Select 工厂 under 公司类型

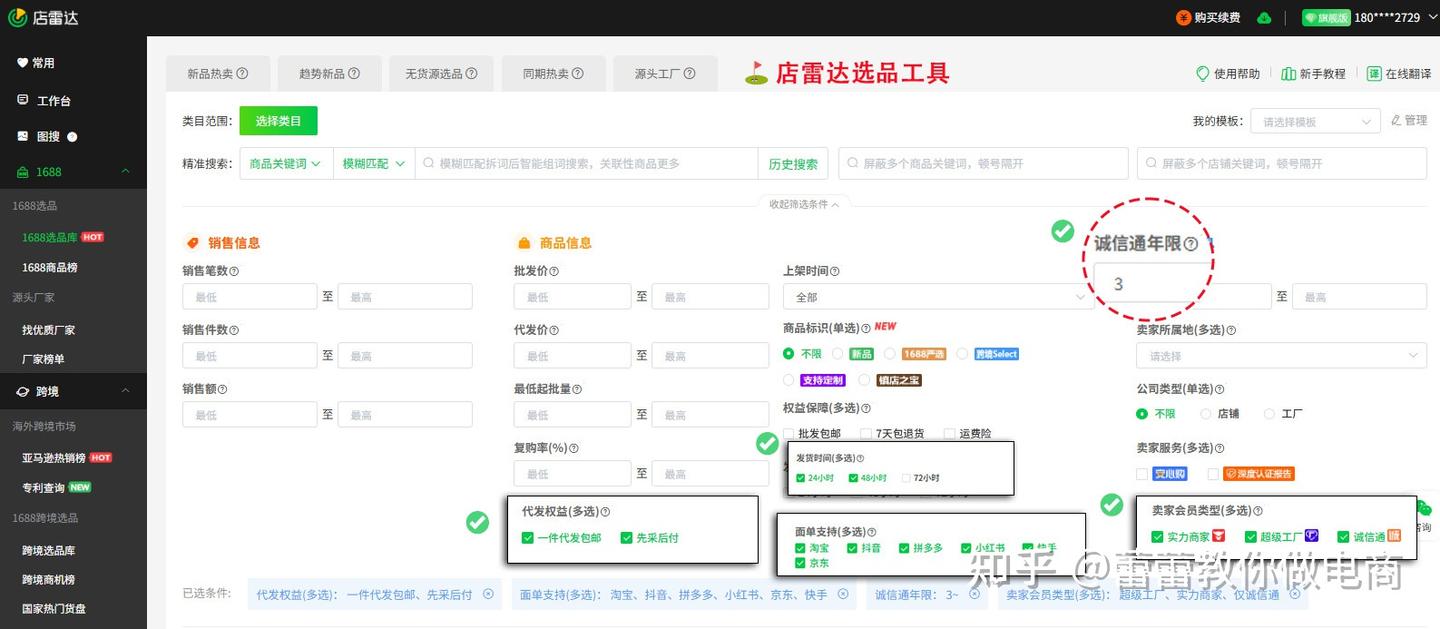click(1270, 413)
